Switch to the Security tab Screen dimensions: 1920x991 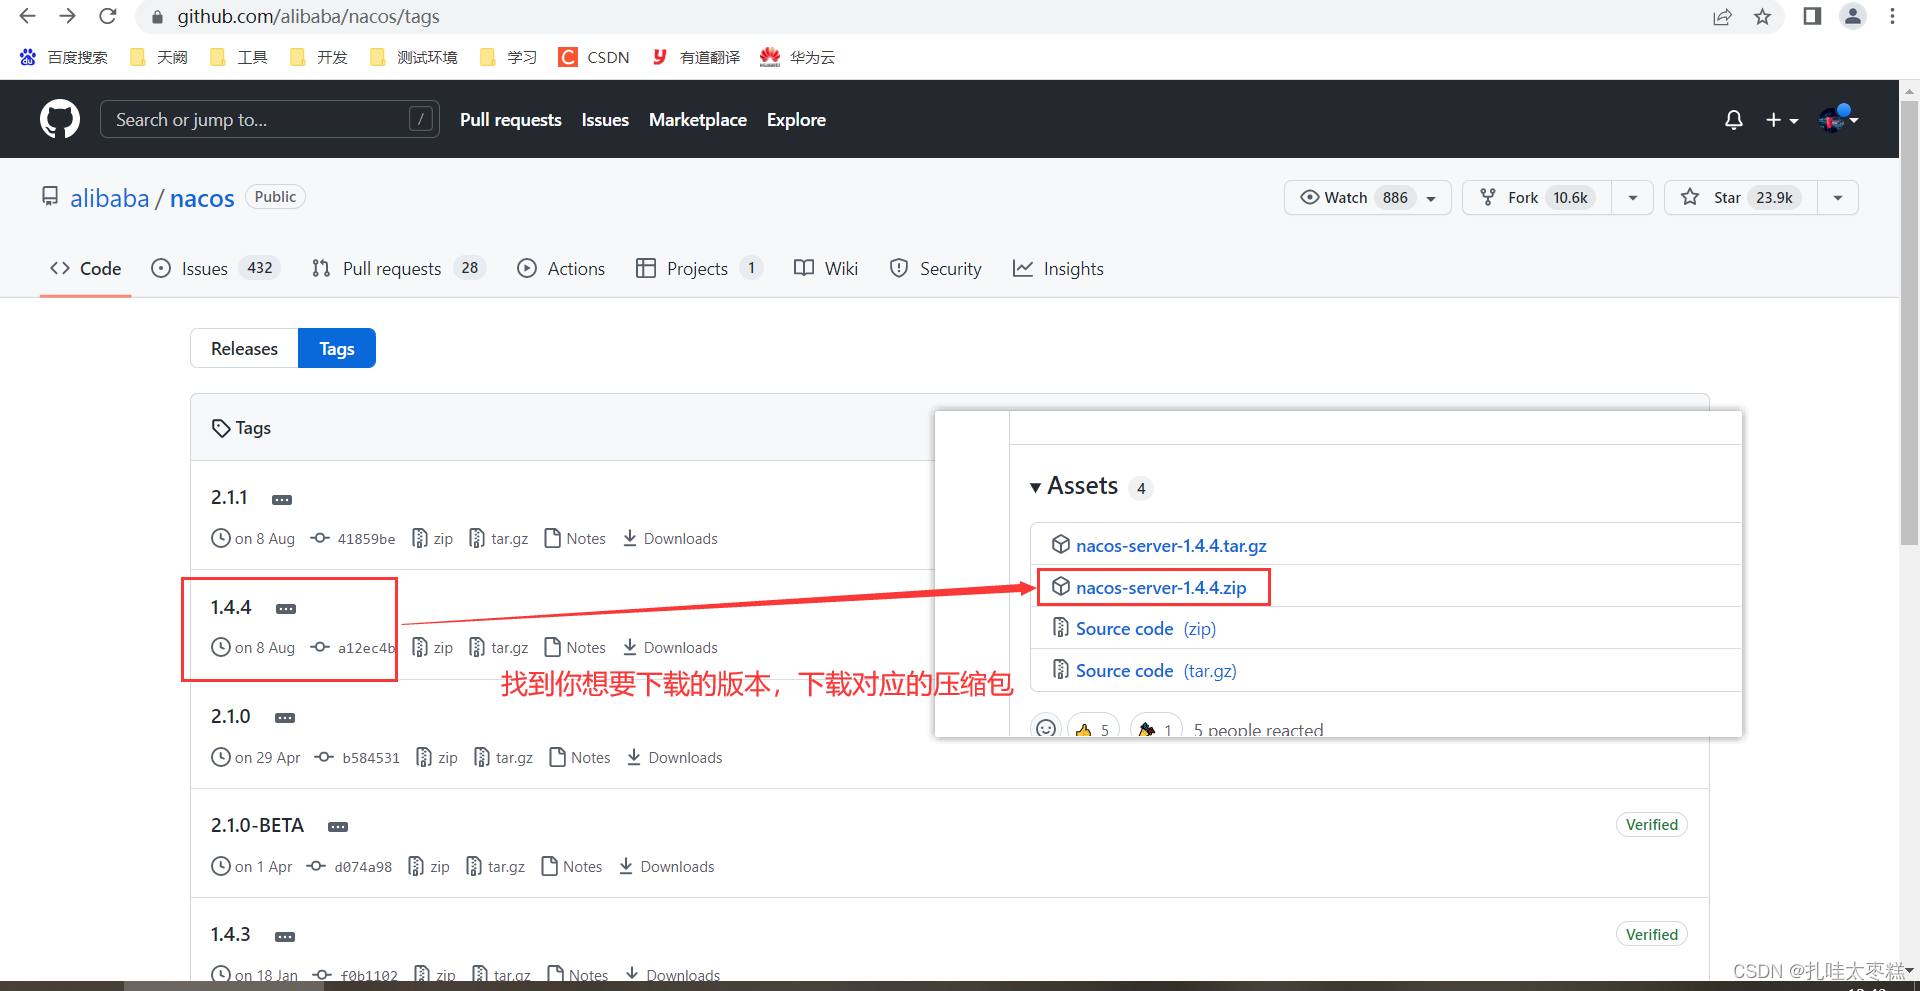(x=936, y=268)
